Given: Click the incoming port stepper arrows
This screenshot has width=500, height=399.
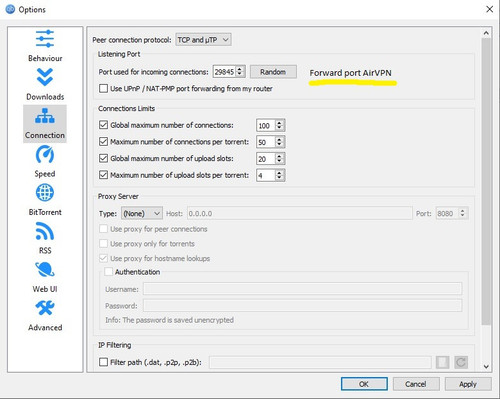Looking at the screenshot, I should tap(240, 72).
